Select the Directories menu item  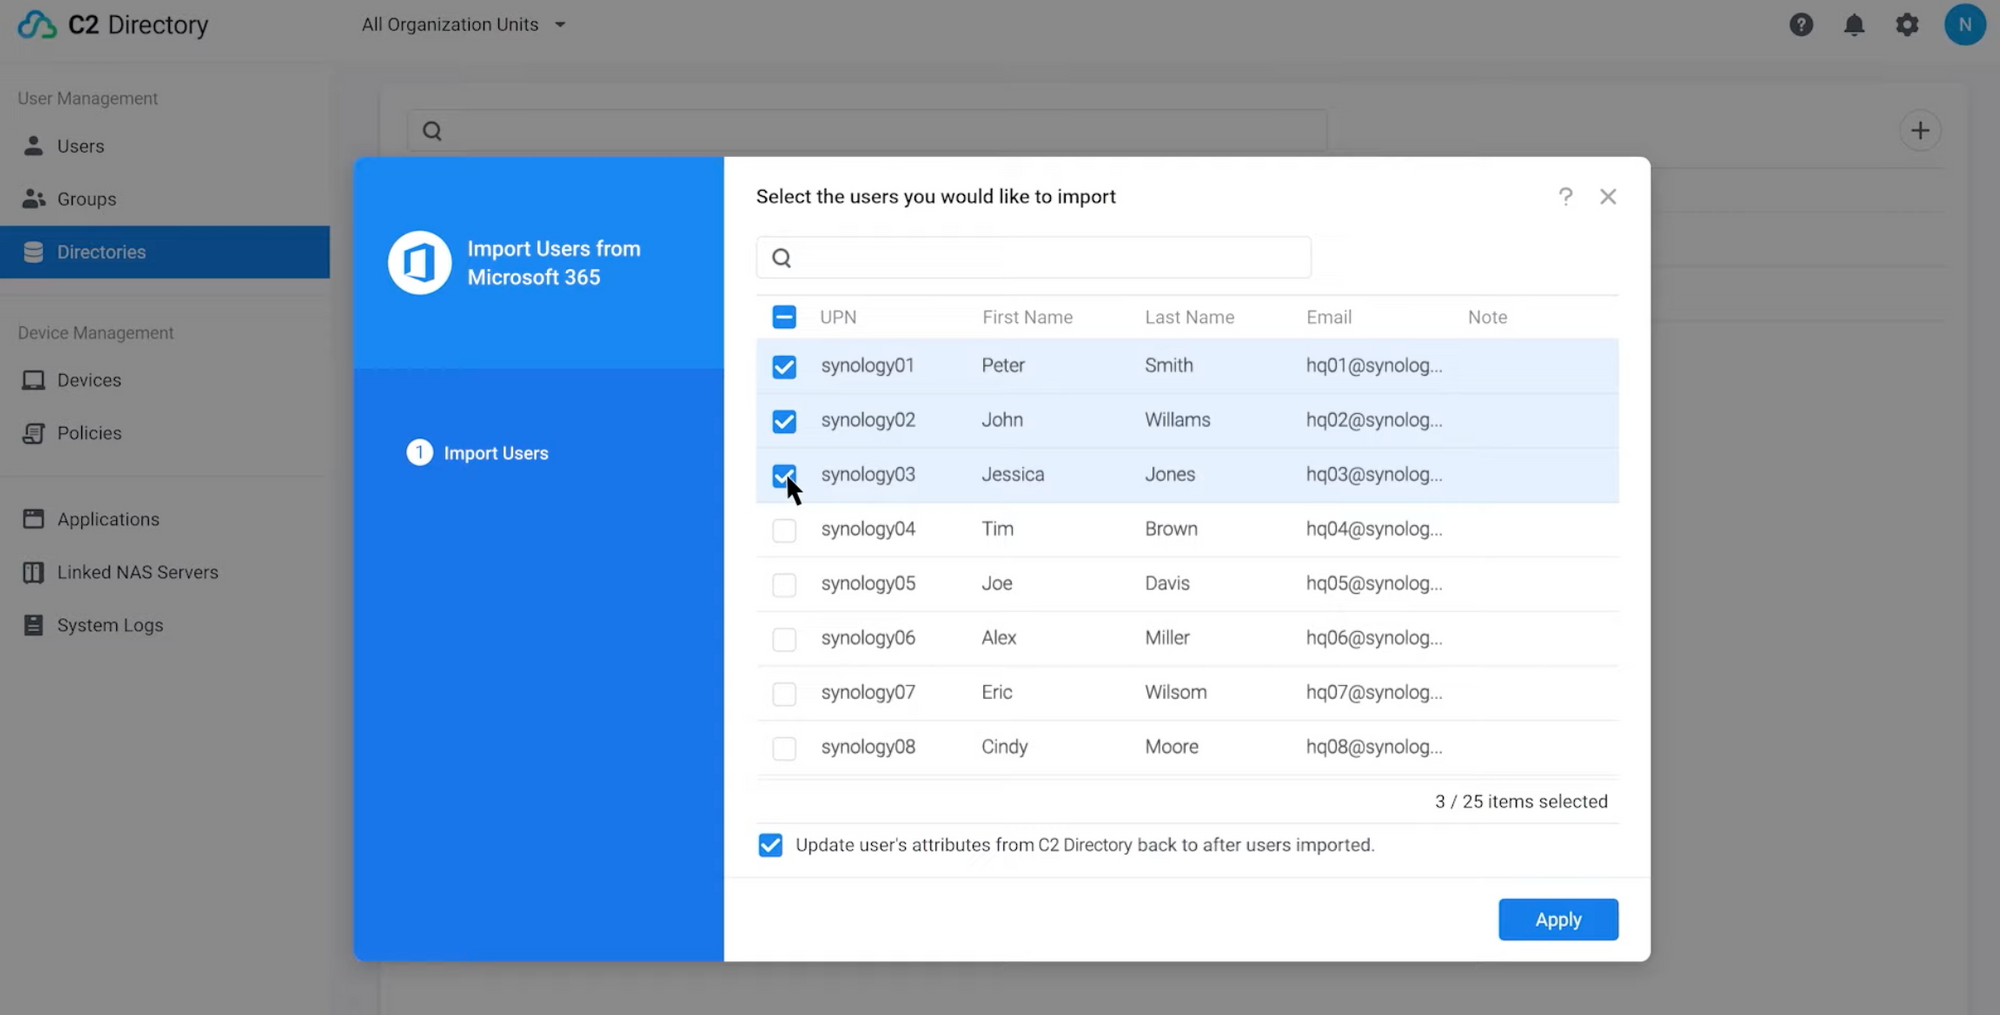click(x=165, y=252)
